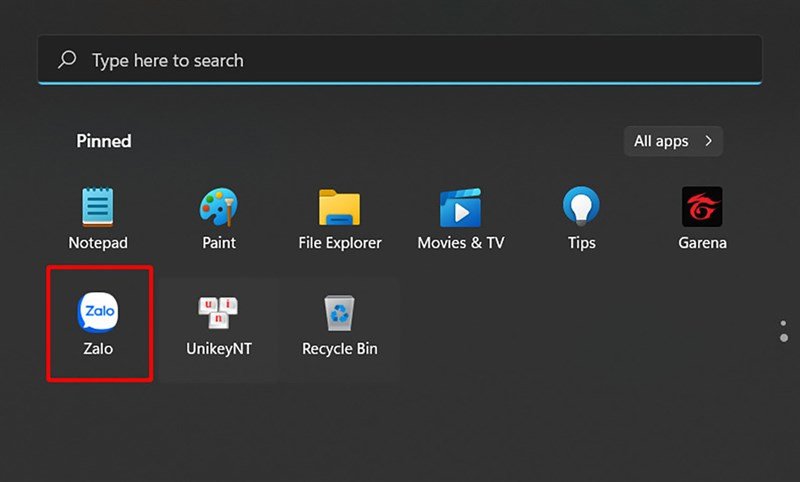800x482 pixels.
Task: Open the All apps list
Action: 673,141
